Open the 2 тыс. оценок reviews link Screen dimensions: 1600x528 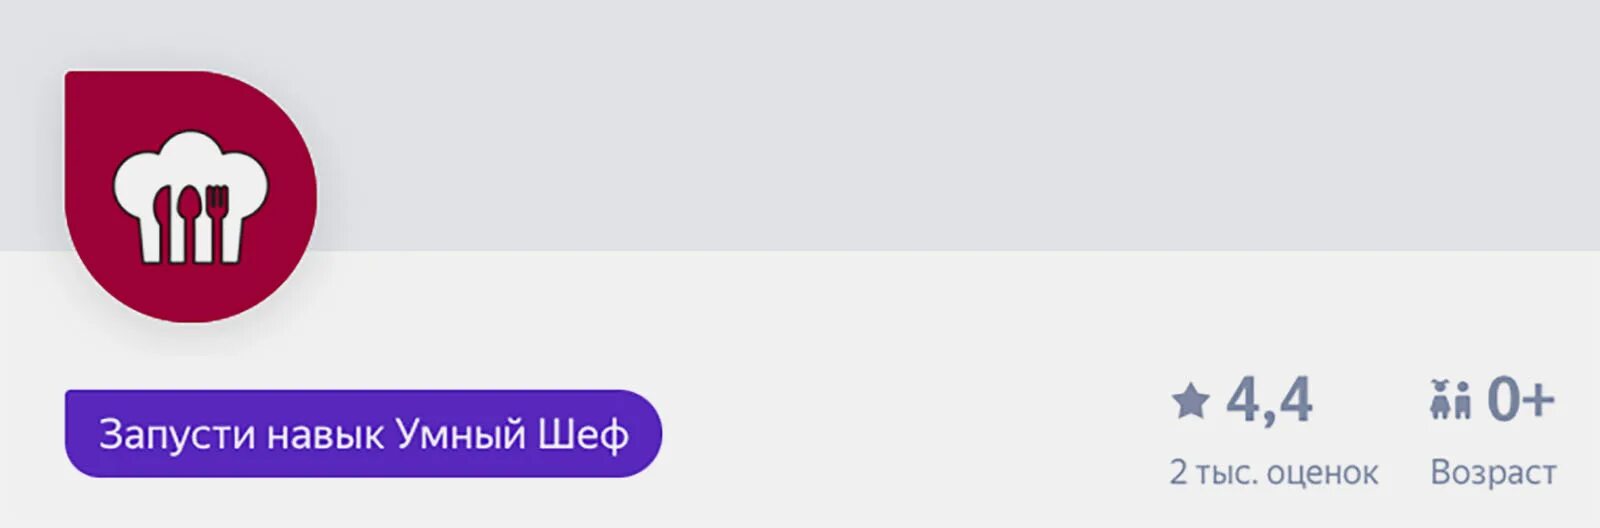coord(1273,472)
